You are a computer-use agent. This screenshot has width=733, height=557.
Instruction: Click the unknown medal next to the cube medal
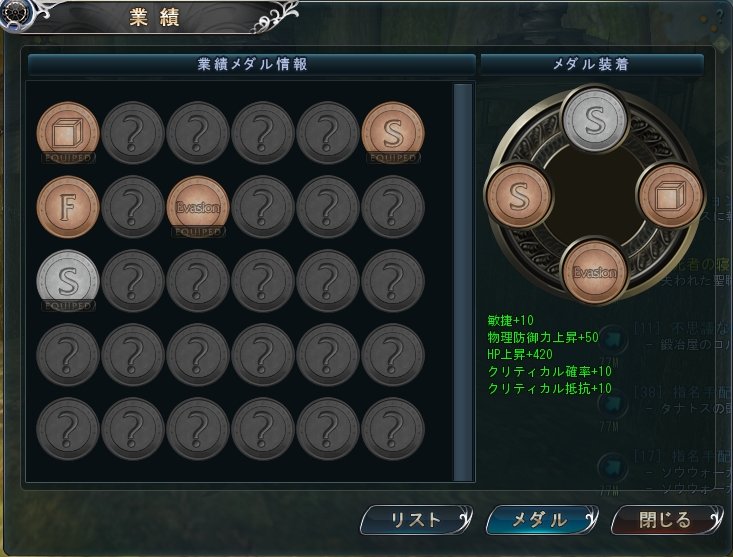(x=133, y=133)
